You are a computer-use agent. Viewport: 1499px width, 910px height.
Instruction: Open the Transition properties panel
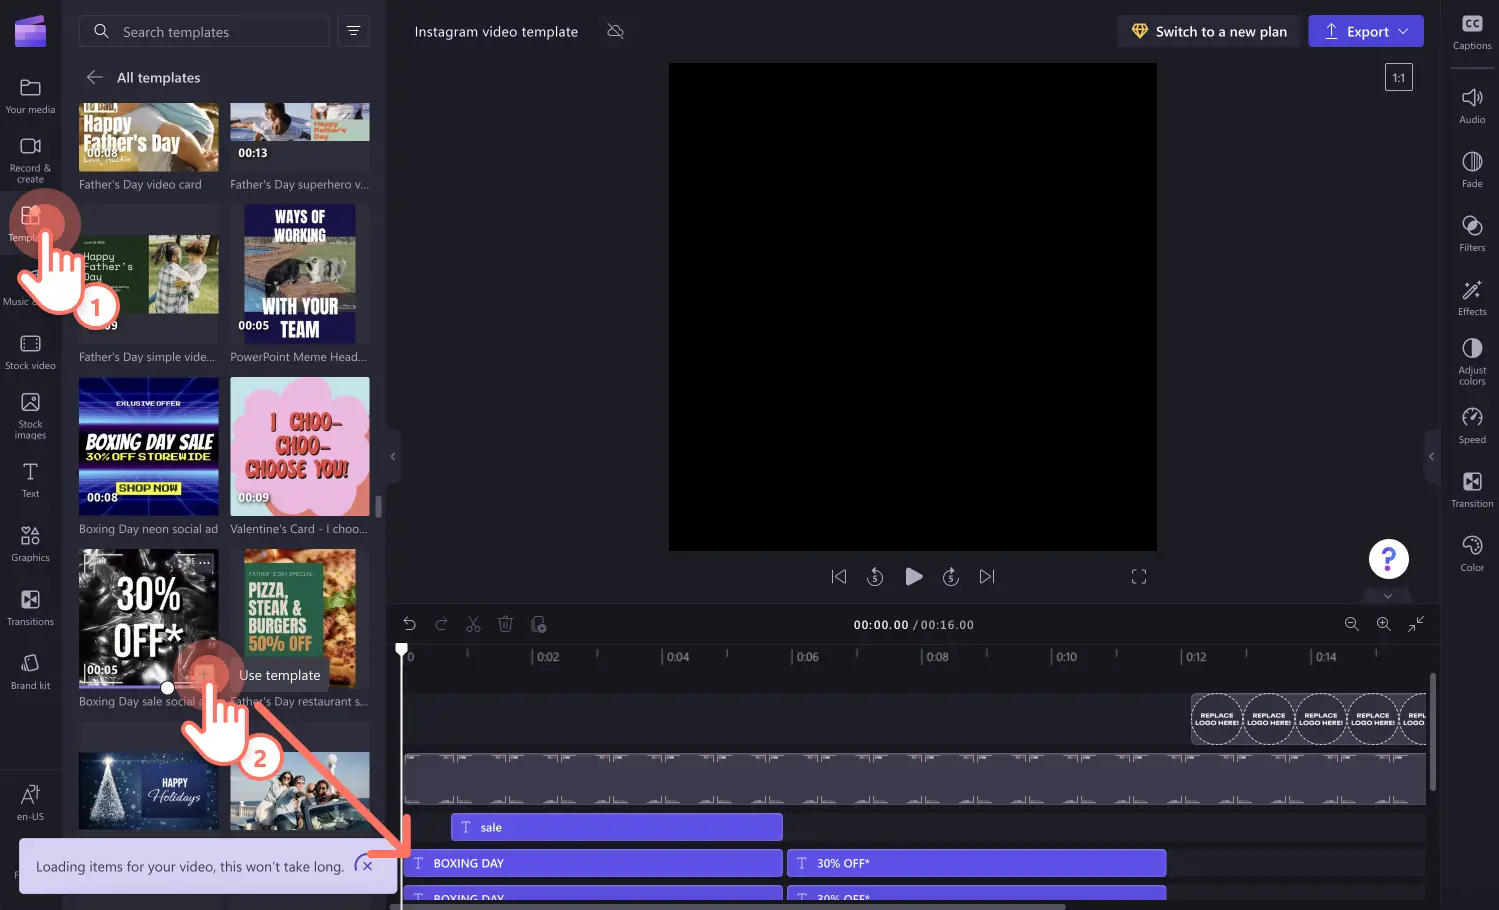coord(1472,489)
